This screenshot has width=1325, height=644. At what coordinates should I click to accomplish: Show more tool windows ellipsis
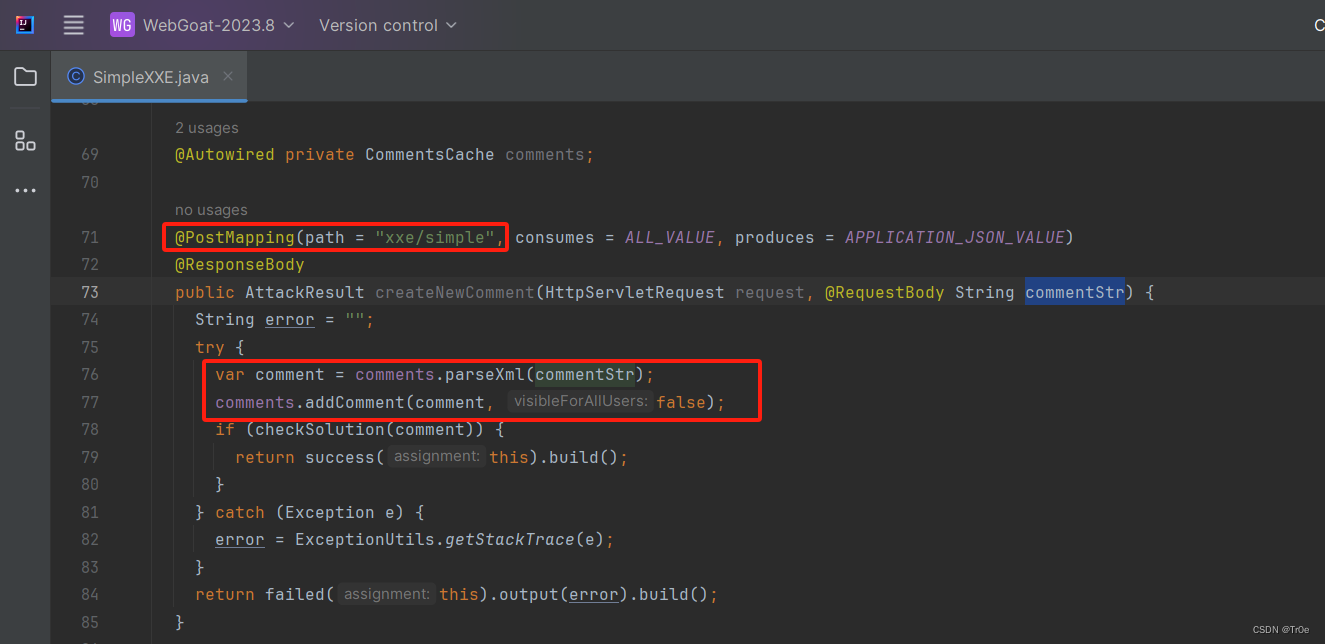pyautogui.click(x=26, y=190)
